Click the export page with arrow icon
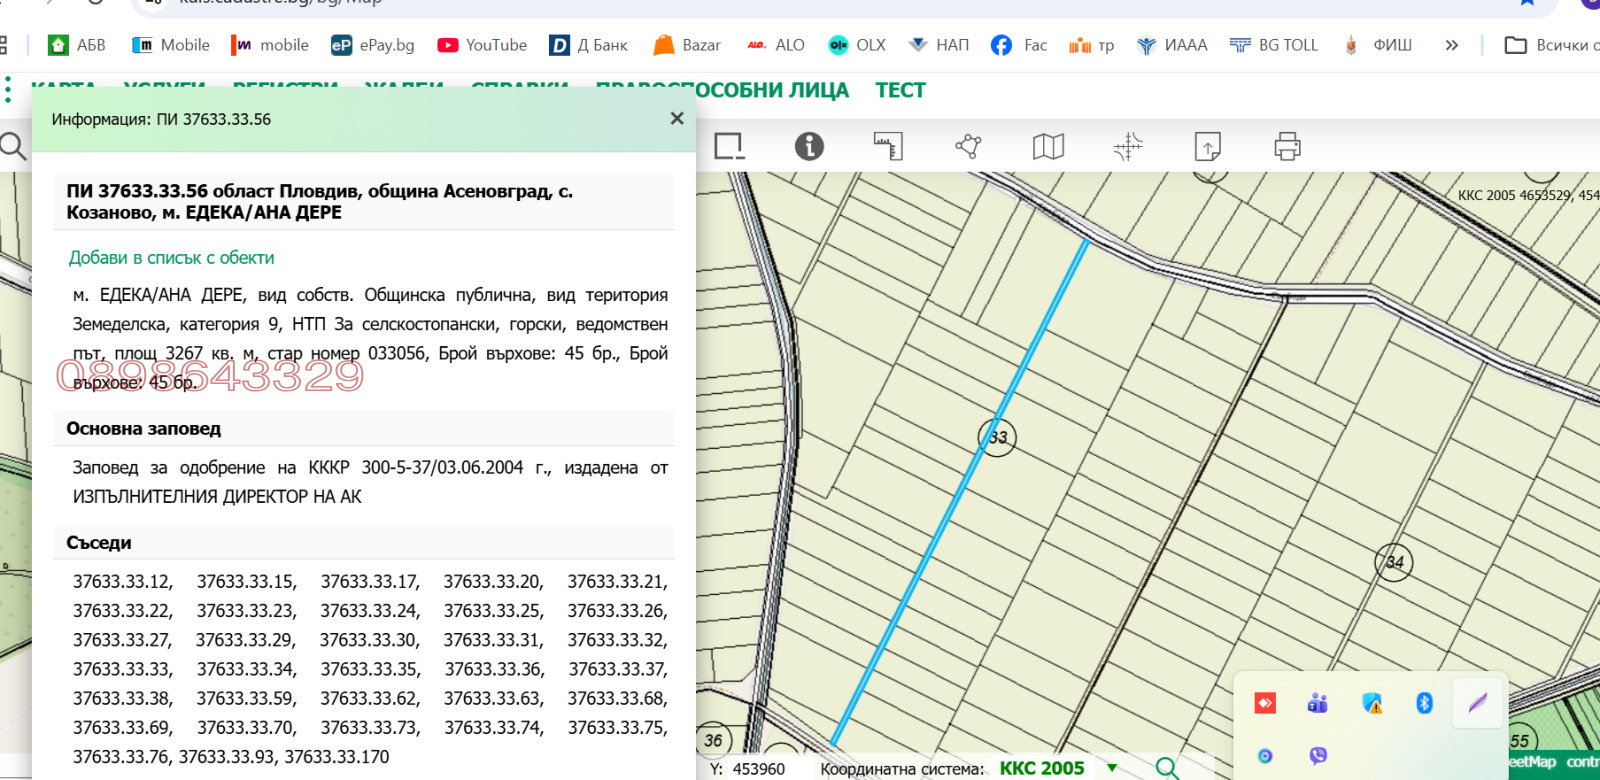Viewport: 1600px width, 780px height. click(1208, 147)
